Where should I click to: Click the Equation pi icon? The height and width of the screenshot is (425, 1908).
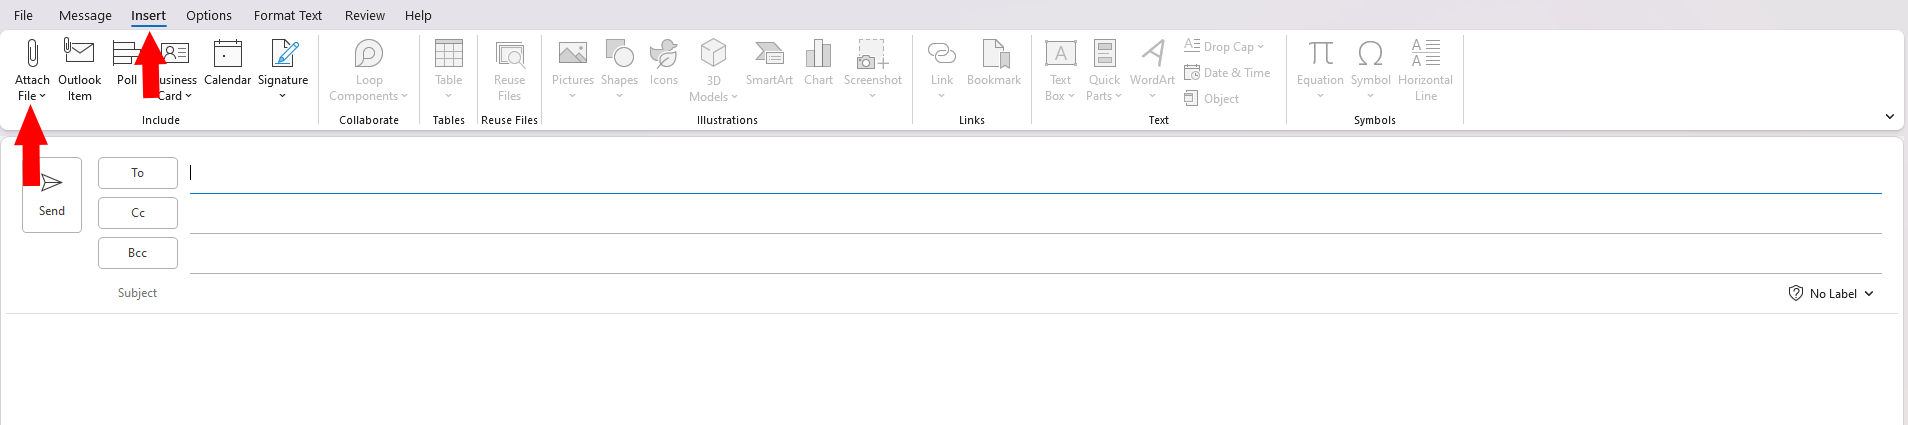[1320, 54]
